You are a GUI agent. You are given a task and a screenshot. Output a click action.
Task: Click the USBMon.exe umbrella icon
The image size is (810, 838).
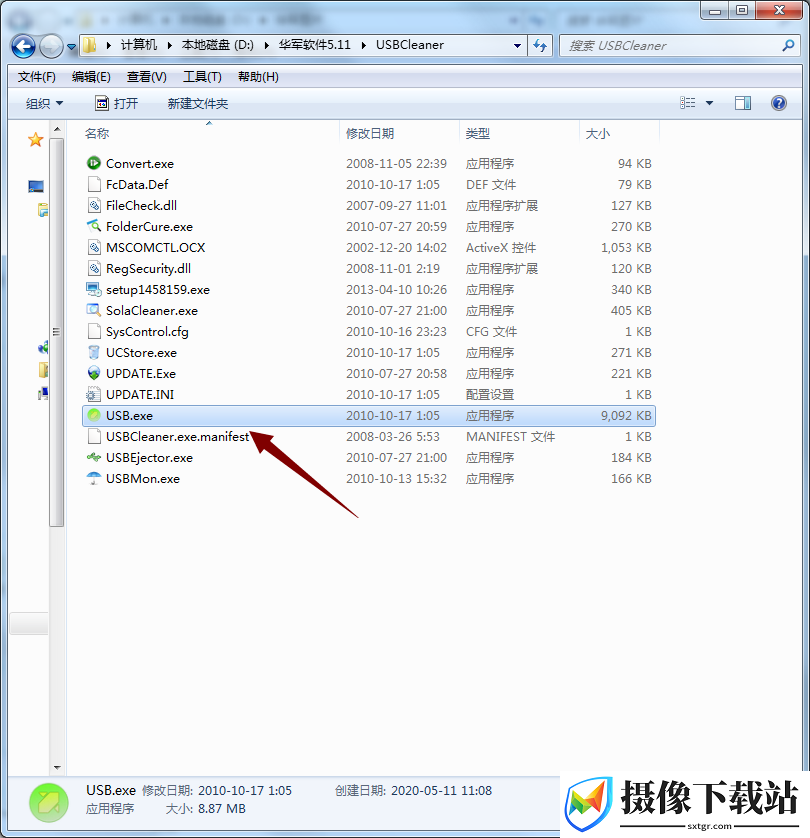94,478
